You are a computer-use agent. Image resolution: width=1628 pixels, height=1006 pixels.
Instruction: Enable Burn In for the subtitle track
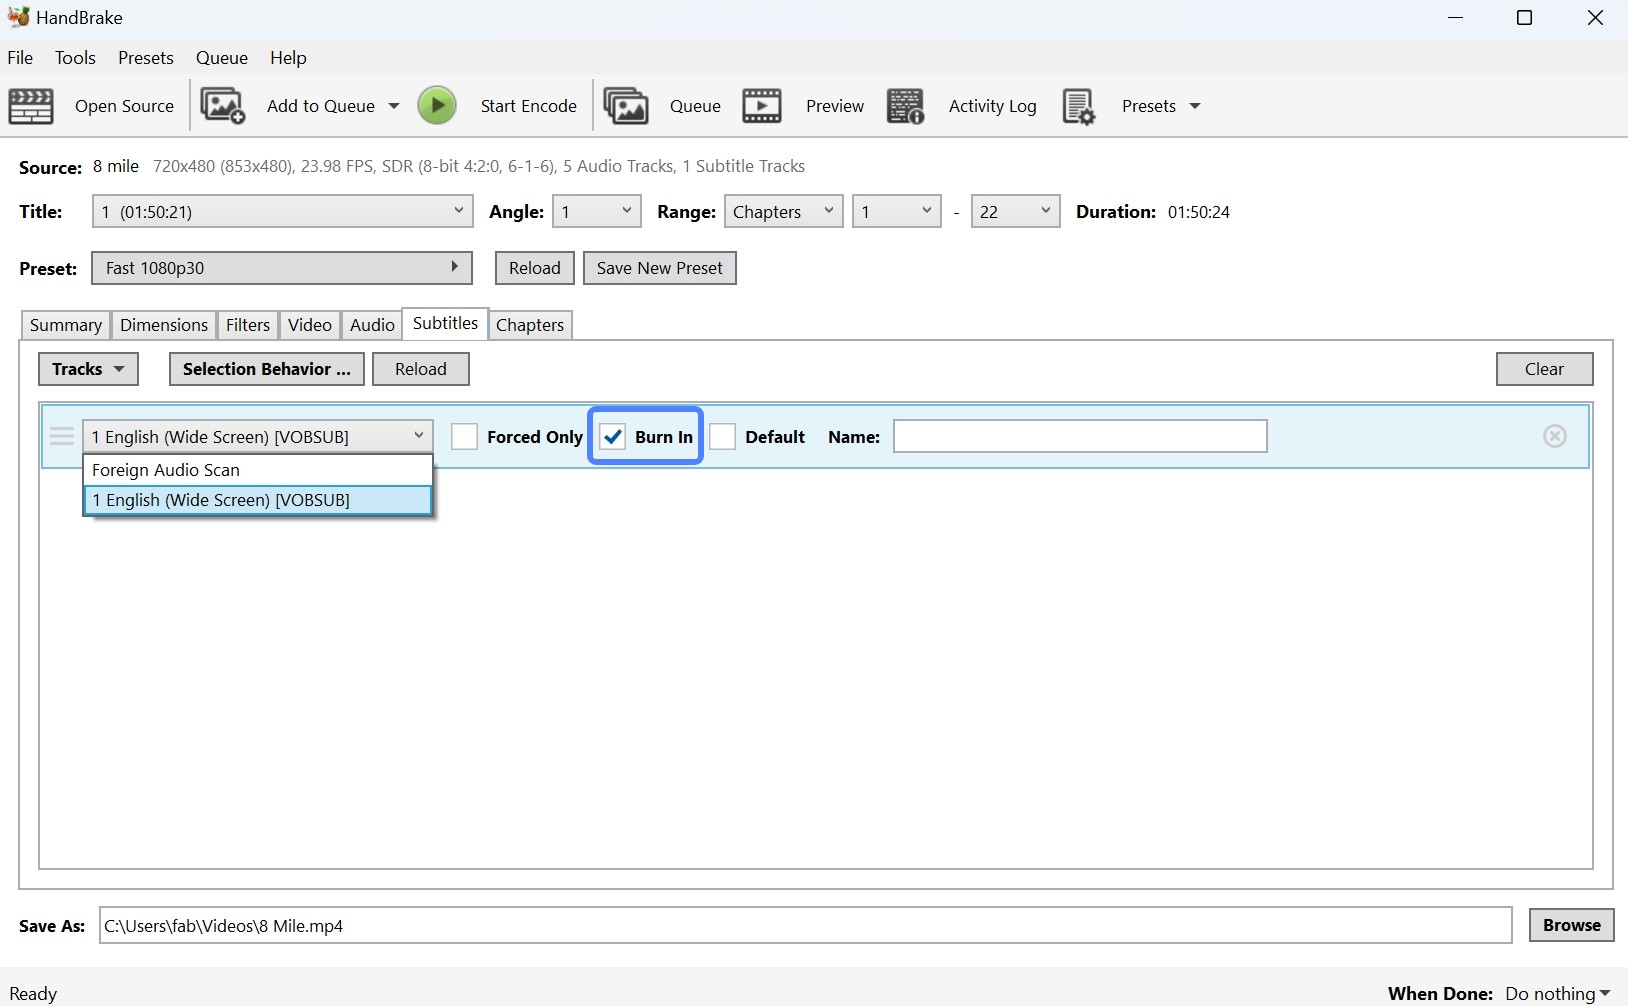click(613, 436)
